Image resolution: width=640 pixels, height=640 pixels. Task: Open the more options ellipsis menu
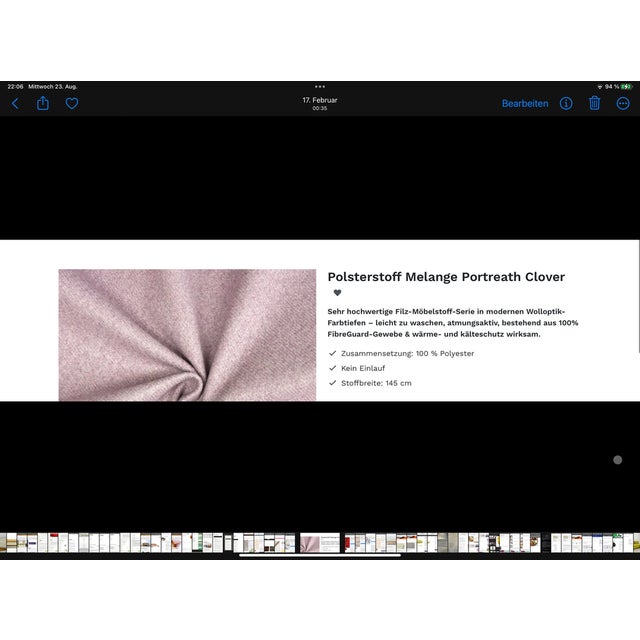[624, 103]
